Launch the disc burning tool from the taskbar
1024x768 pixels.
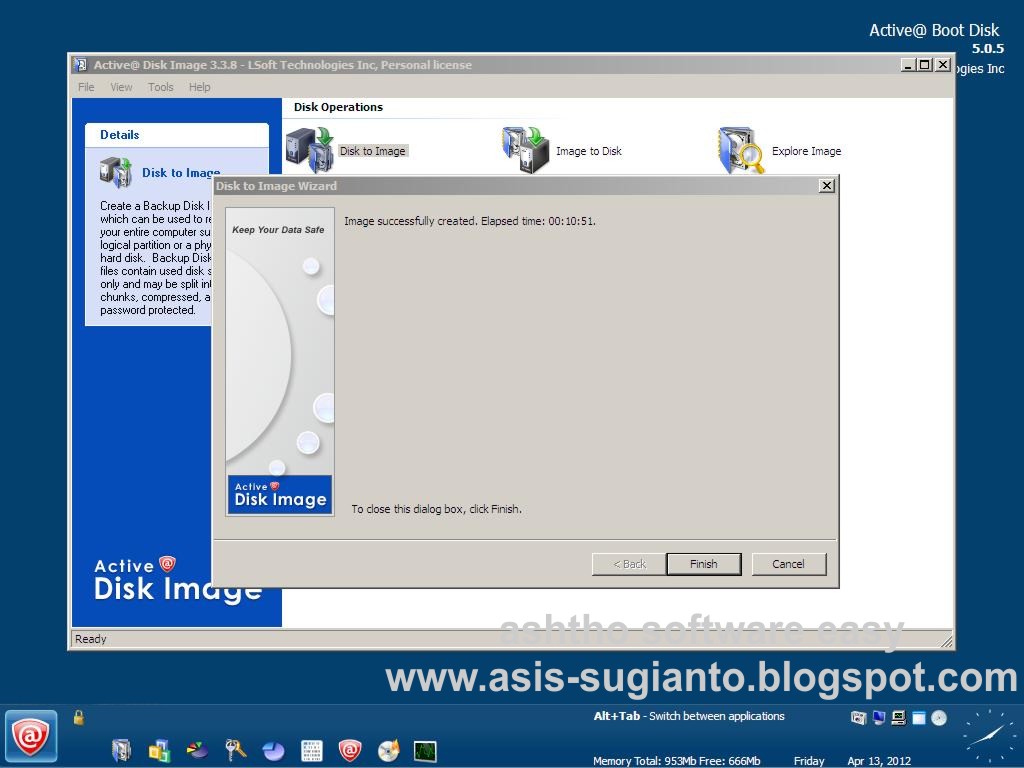click(x=388, y=750)
